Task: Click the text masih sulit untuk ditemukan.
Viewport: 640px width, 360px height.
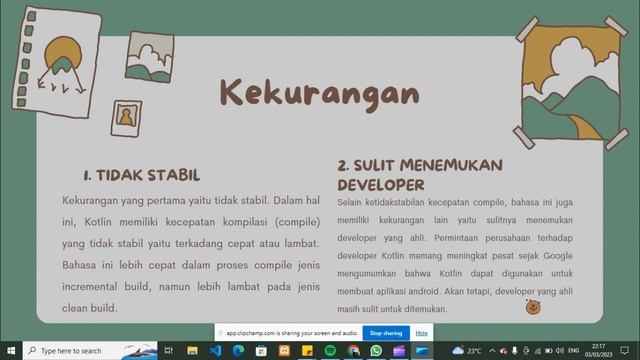Action: [392, 309]
